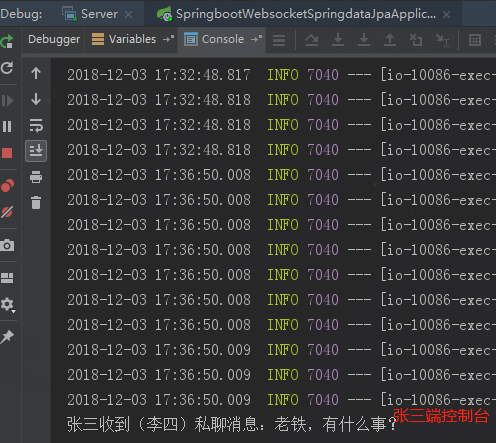Jump up the stack trace arrow
The image size is (496, 443).
(x=36, y=73)
